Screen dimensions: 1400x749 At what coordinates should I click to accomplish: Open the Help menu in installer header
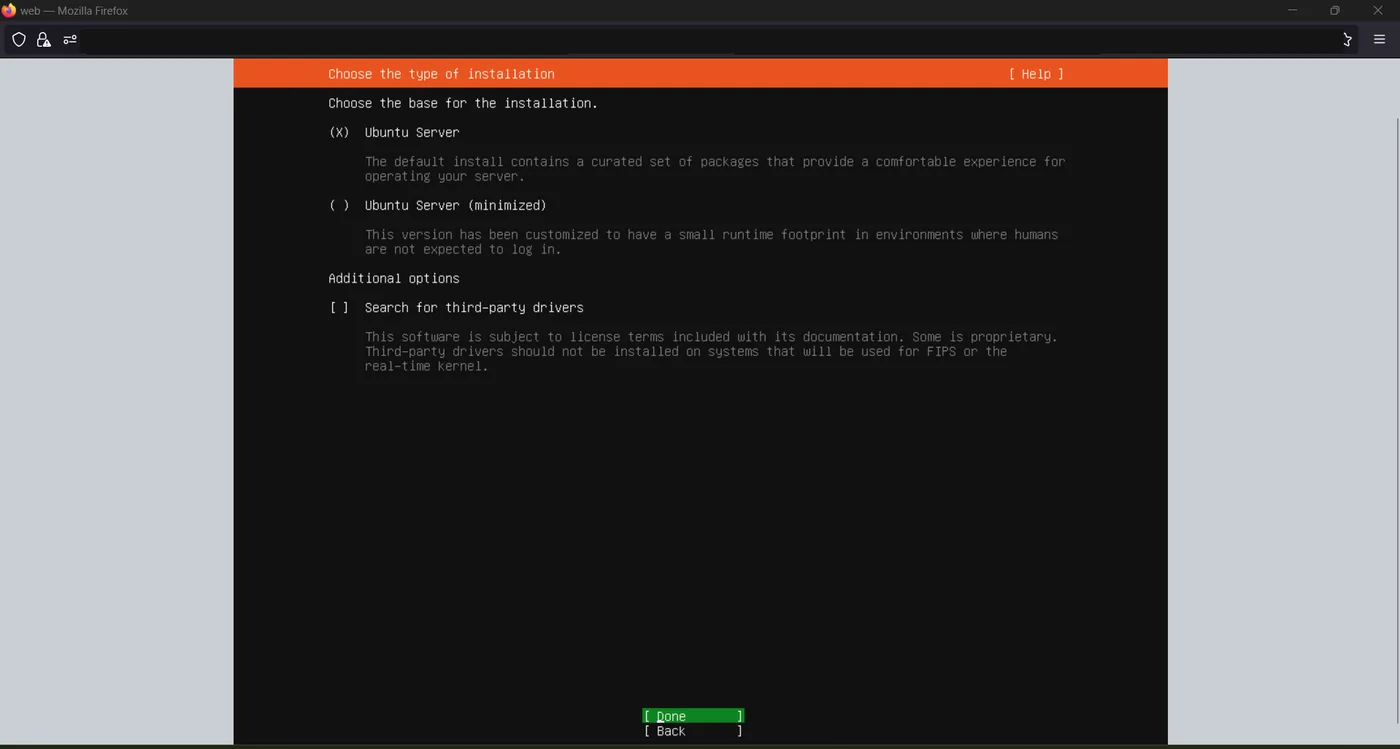pos(1036,74)
